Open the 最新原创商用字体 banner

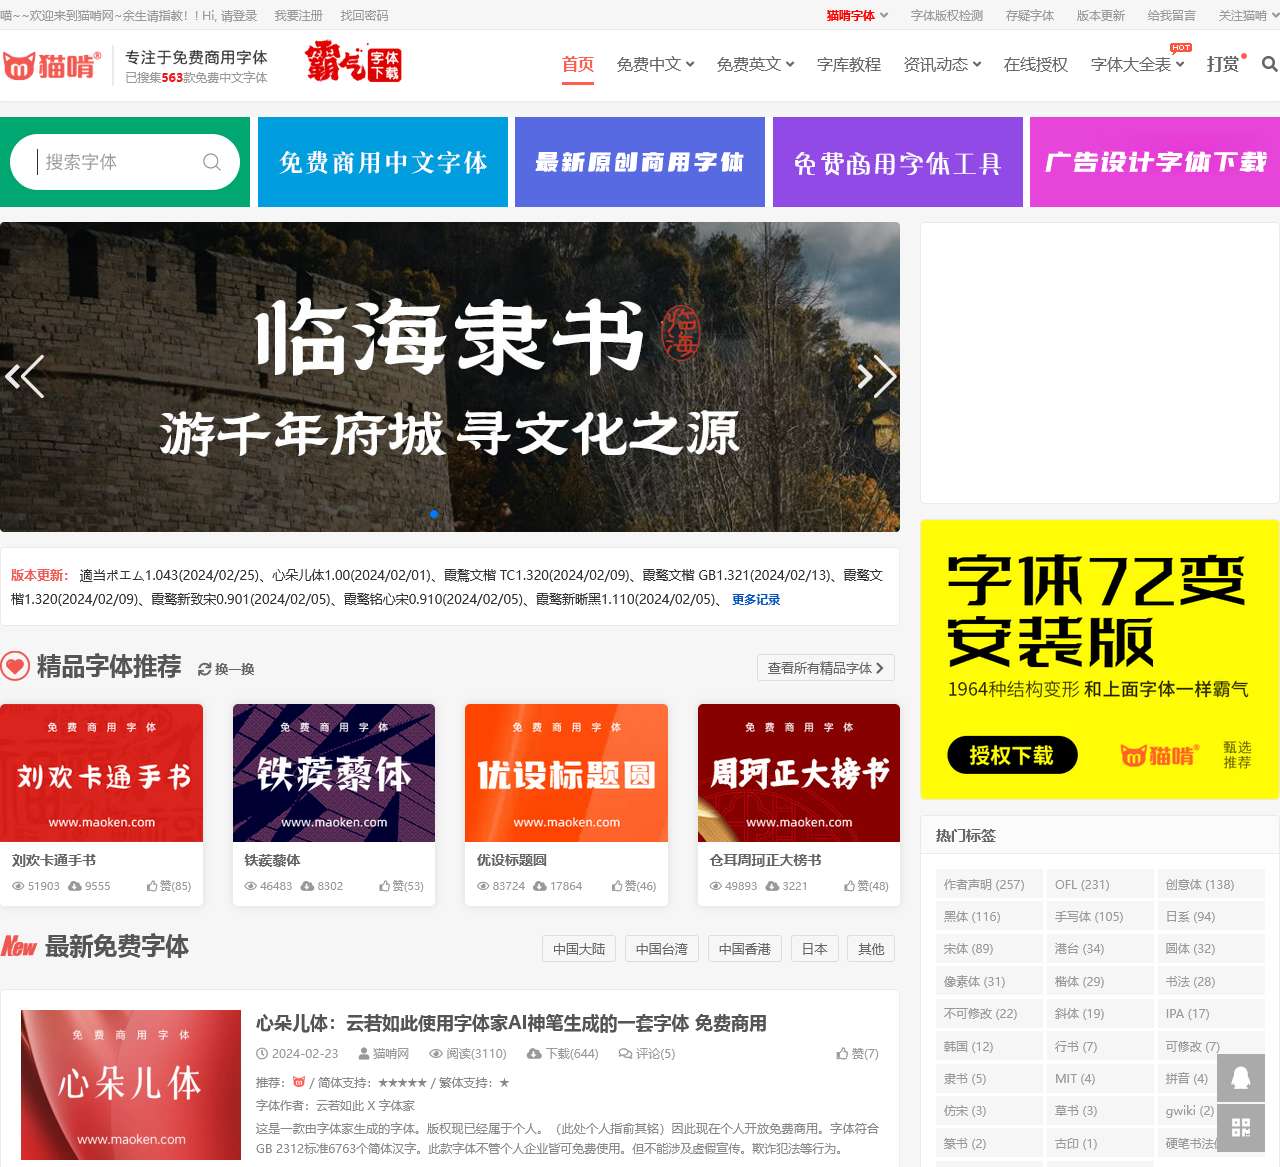tap(640, 162)
